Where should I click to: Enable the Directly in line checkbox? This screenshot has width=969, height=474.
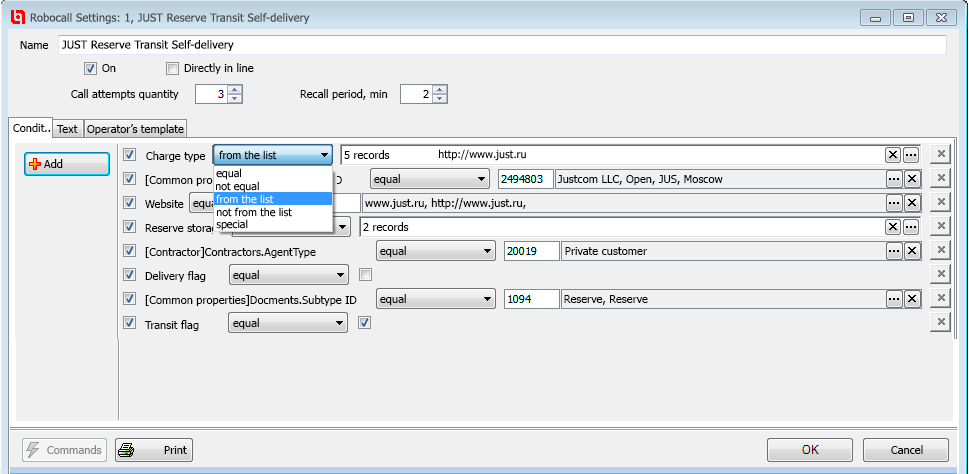[x=172, y=68]
